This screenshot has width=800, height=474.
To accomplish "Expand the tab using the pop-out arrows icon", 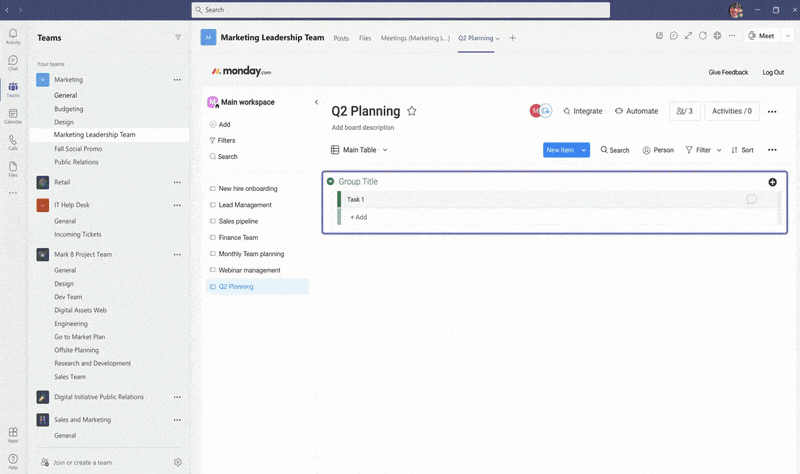I will coord(689,36).
